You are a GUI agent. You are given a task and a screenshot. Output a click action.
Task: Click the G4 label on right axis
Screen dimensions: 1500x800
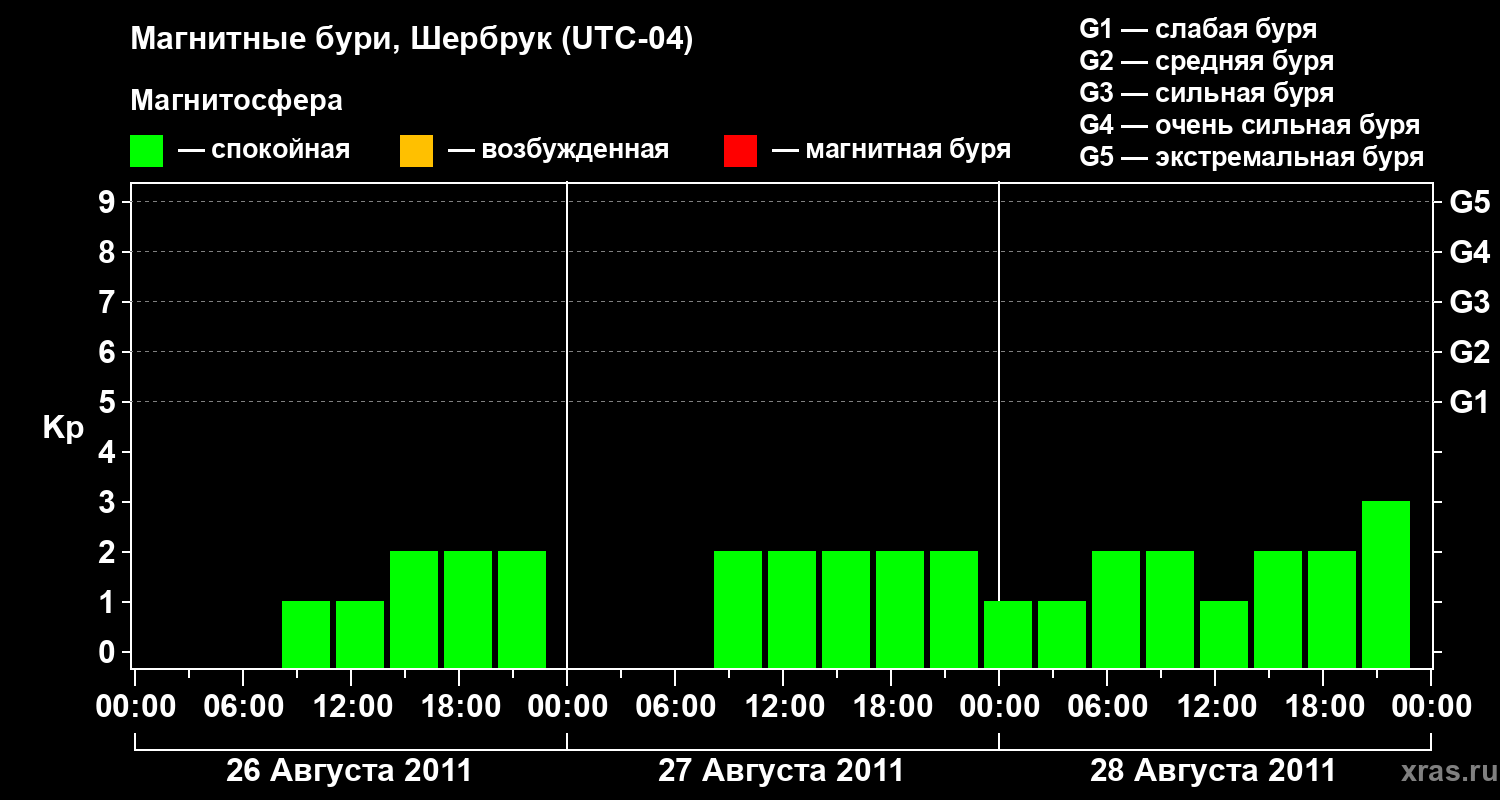tap(1469, 252)
